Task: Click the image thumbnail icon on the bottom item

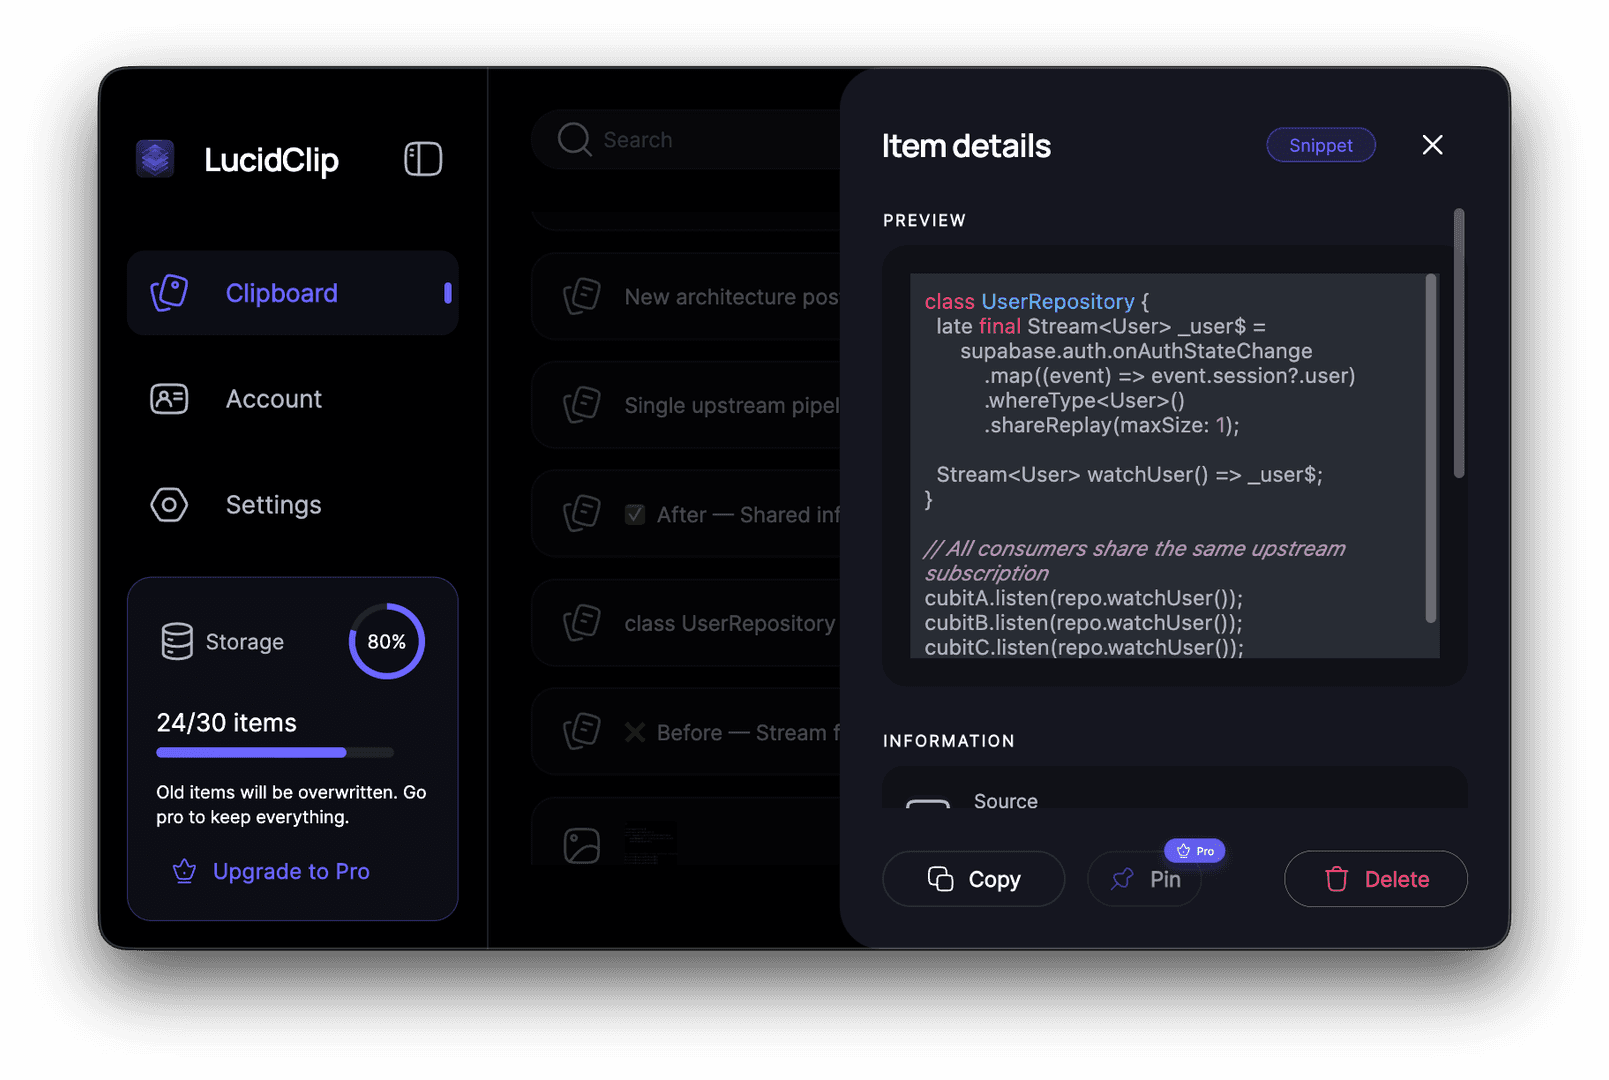Action: point(581,843)
